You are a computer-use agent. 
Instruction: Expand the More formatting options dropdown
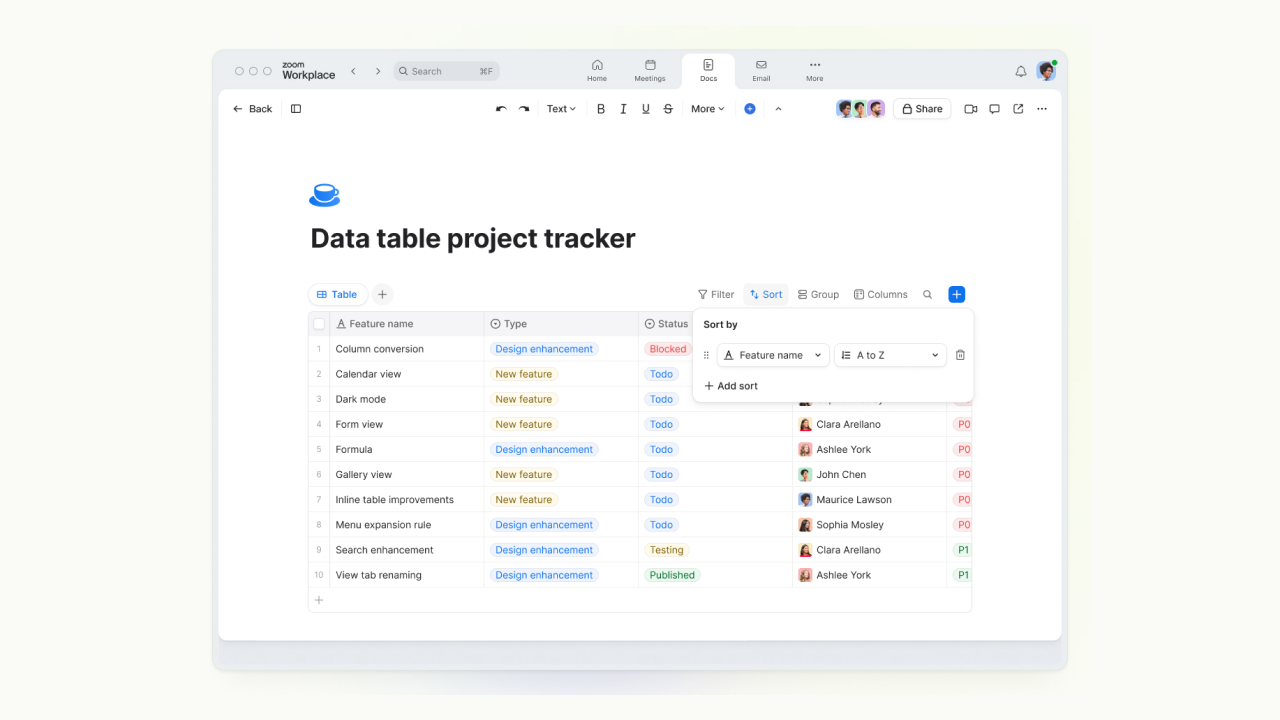click(707, 109)
